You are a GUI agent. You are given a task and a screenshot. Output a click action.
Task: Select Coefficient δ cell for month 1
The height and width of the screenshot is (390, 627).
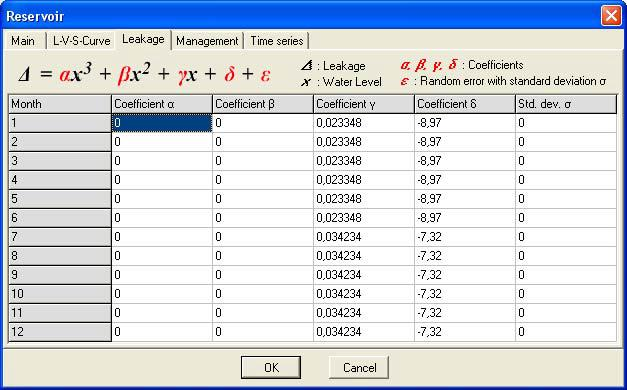click(x=465, y=123)
